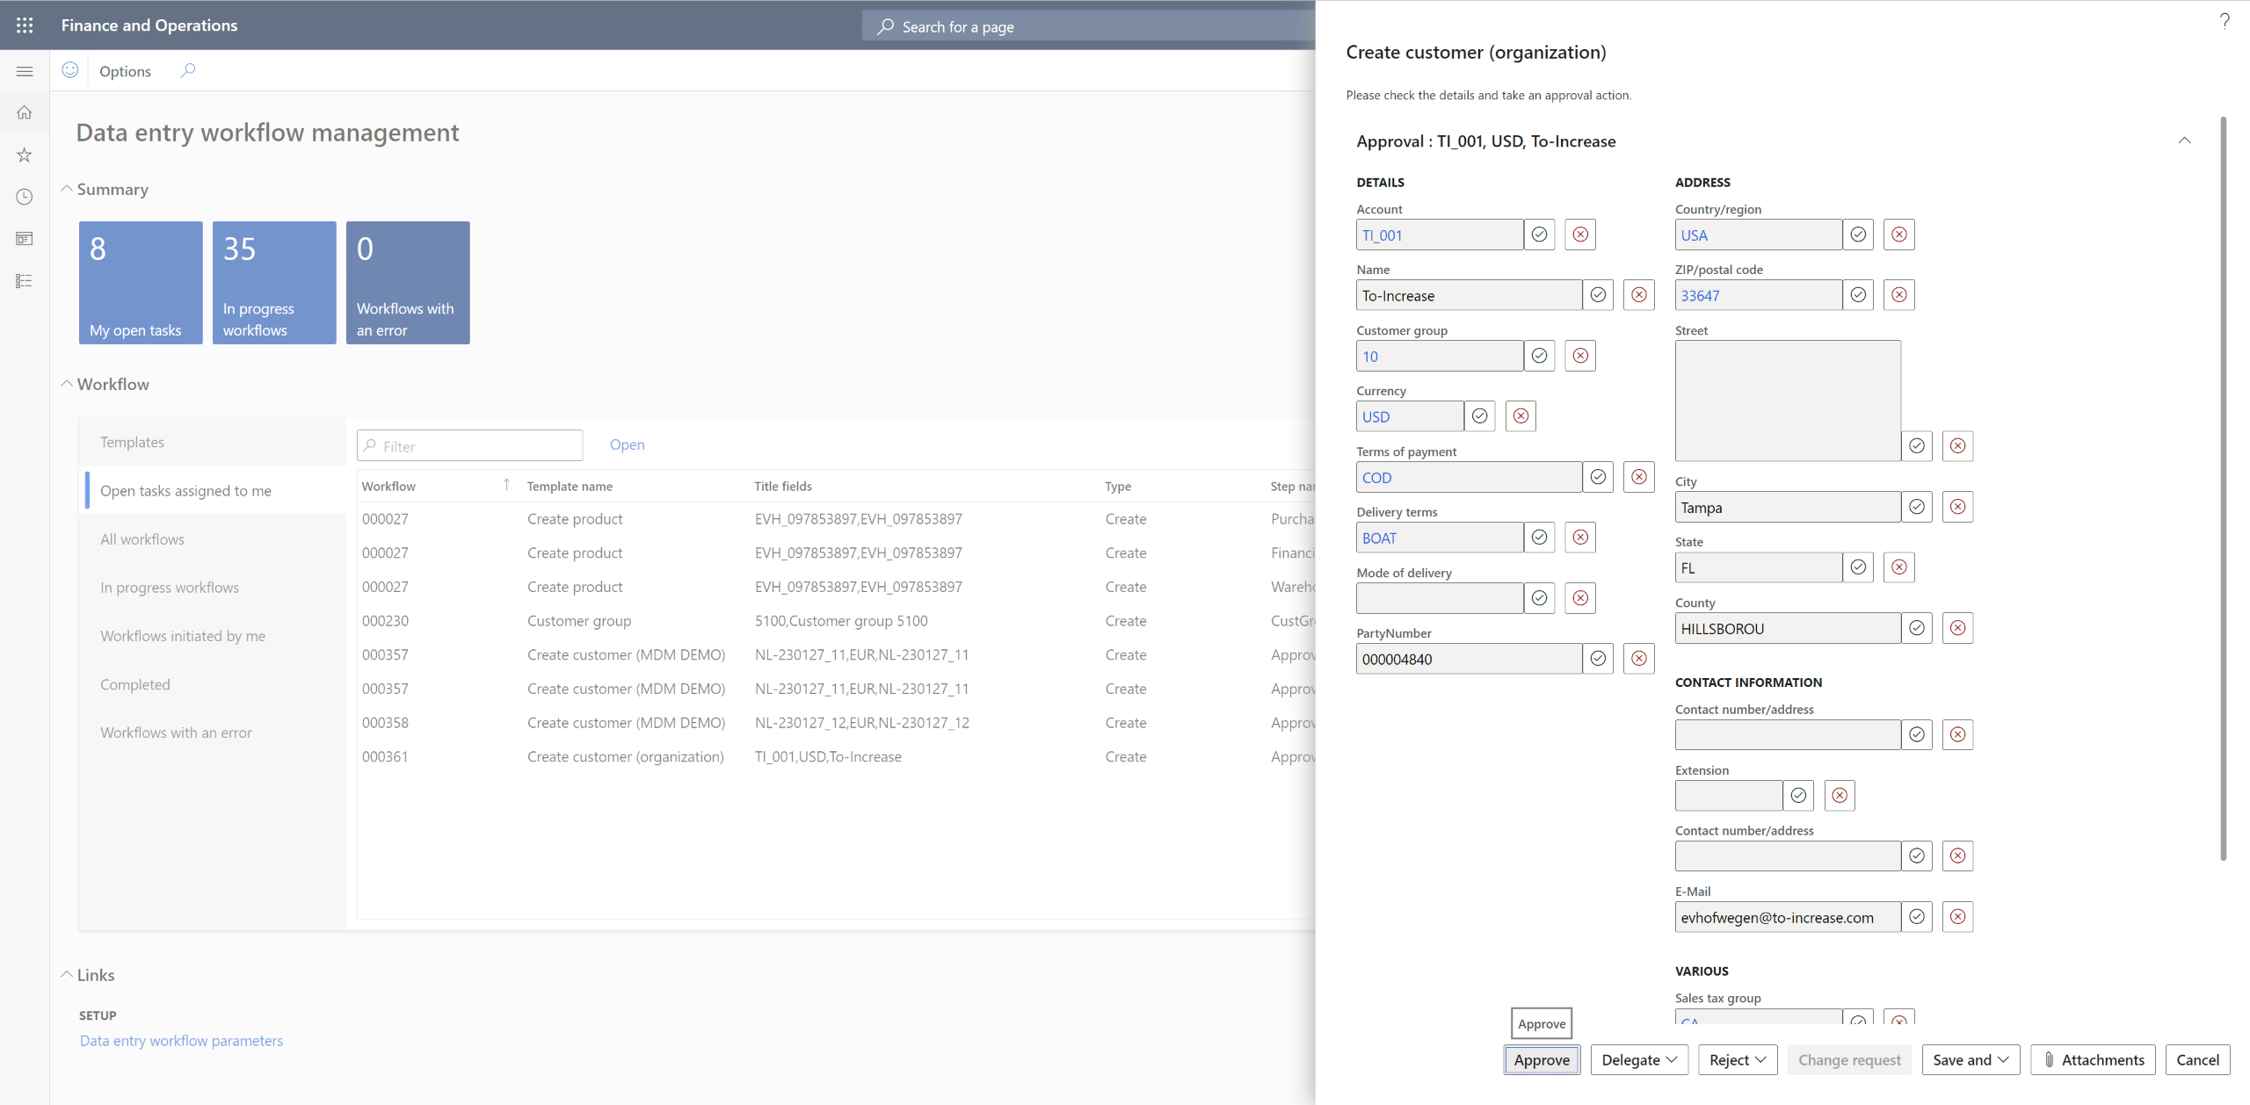Open Help with the question mark icon
2250x1105 pixels.
coord(2224,20)
